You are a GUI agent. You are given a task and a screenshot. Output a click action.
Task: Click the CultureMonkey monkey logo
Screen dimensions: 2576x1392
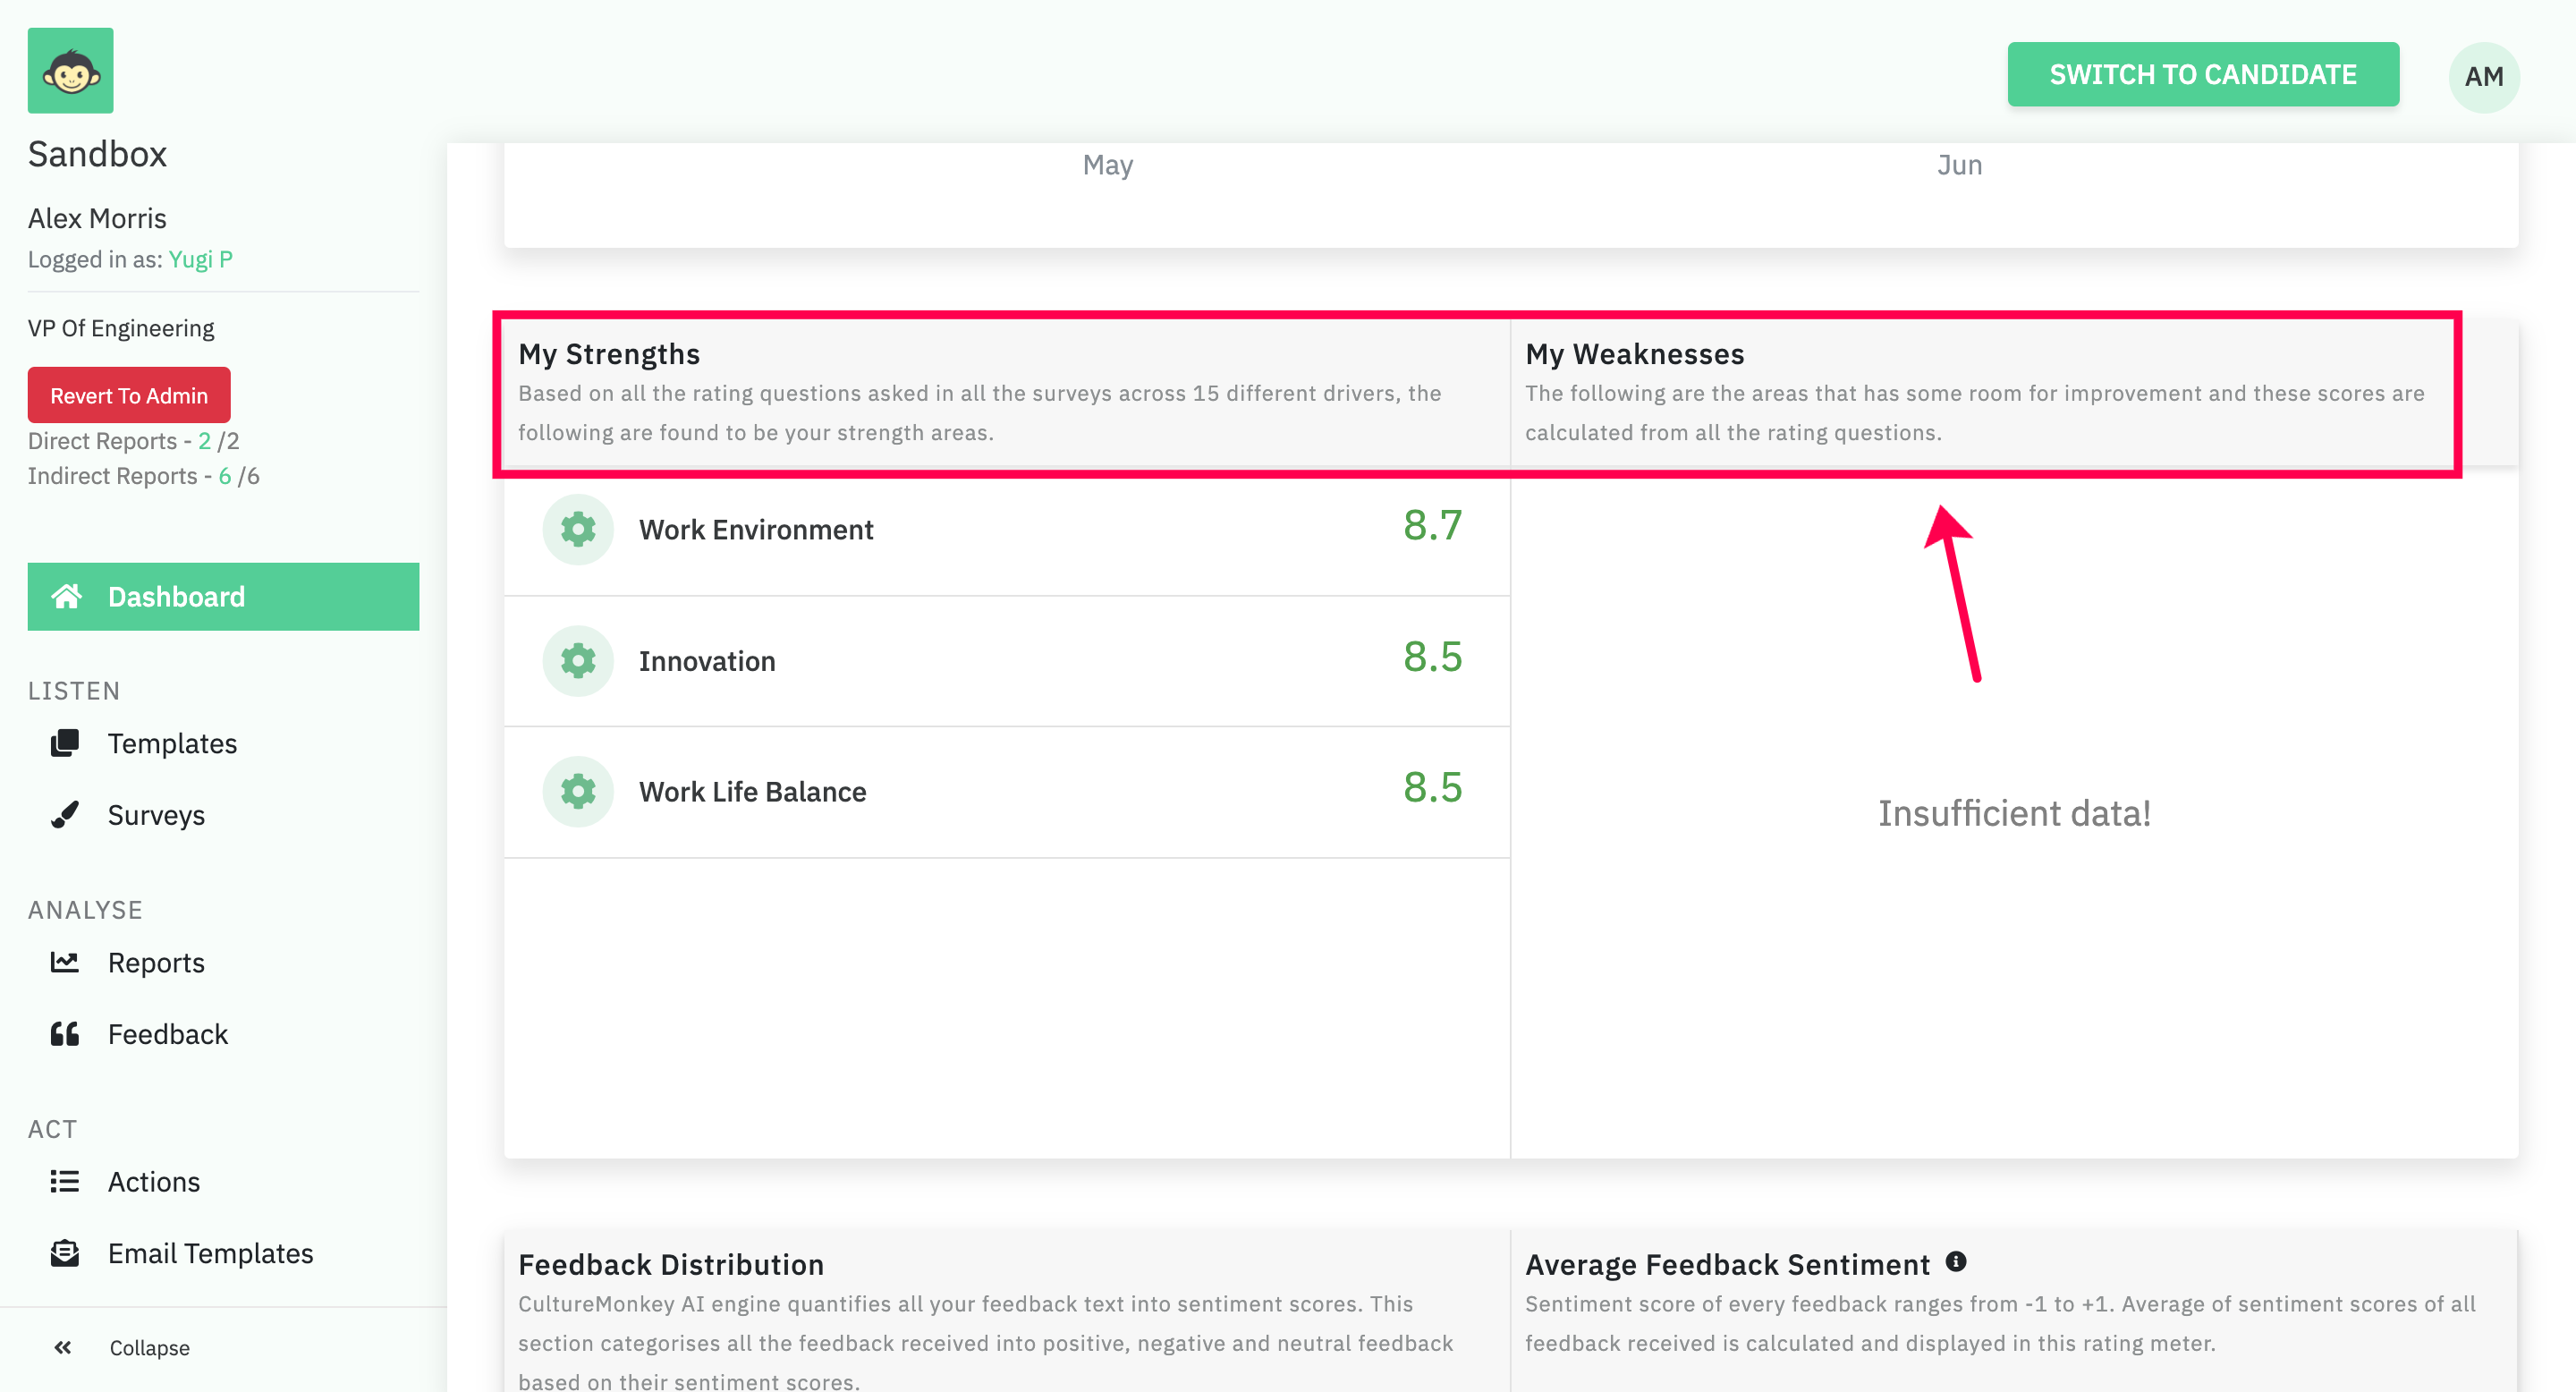coord(70,70)
